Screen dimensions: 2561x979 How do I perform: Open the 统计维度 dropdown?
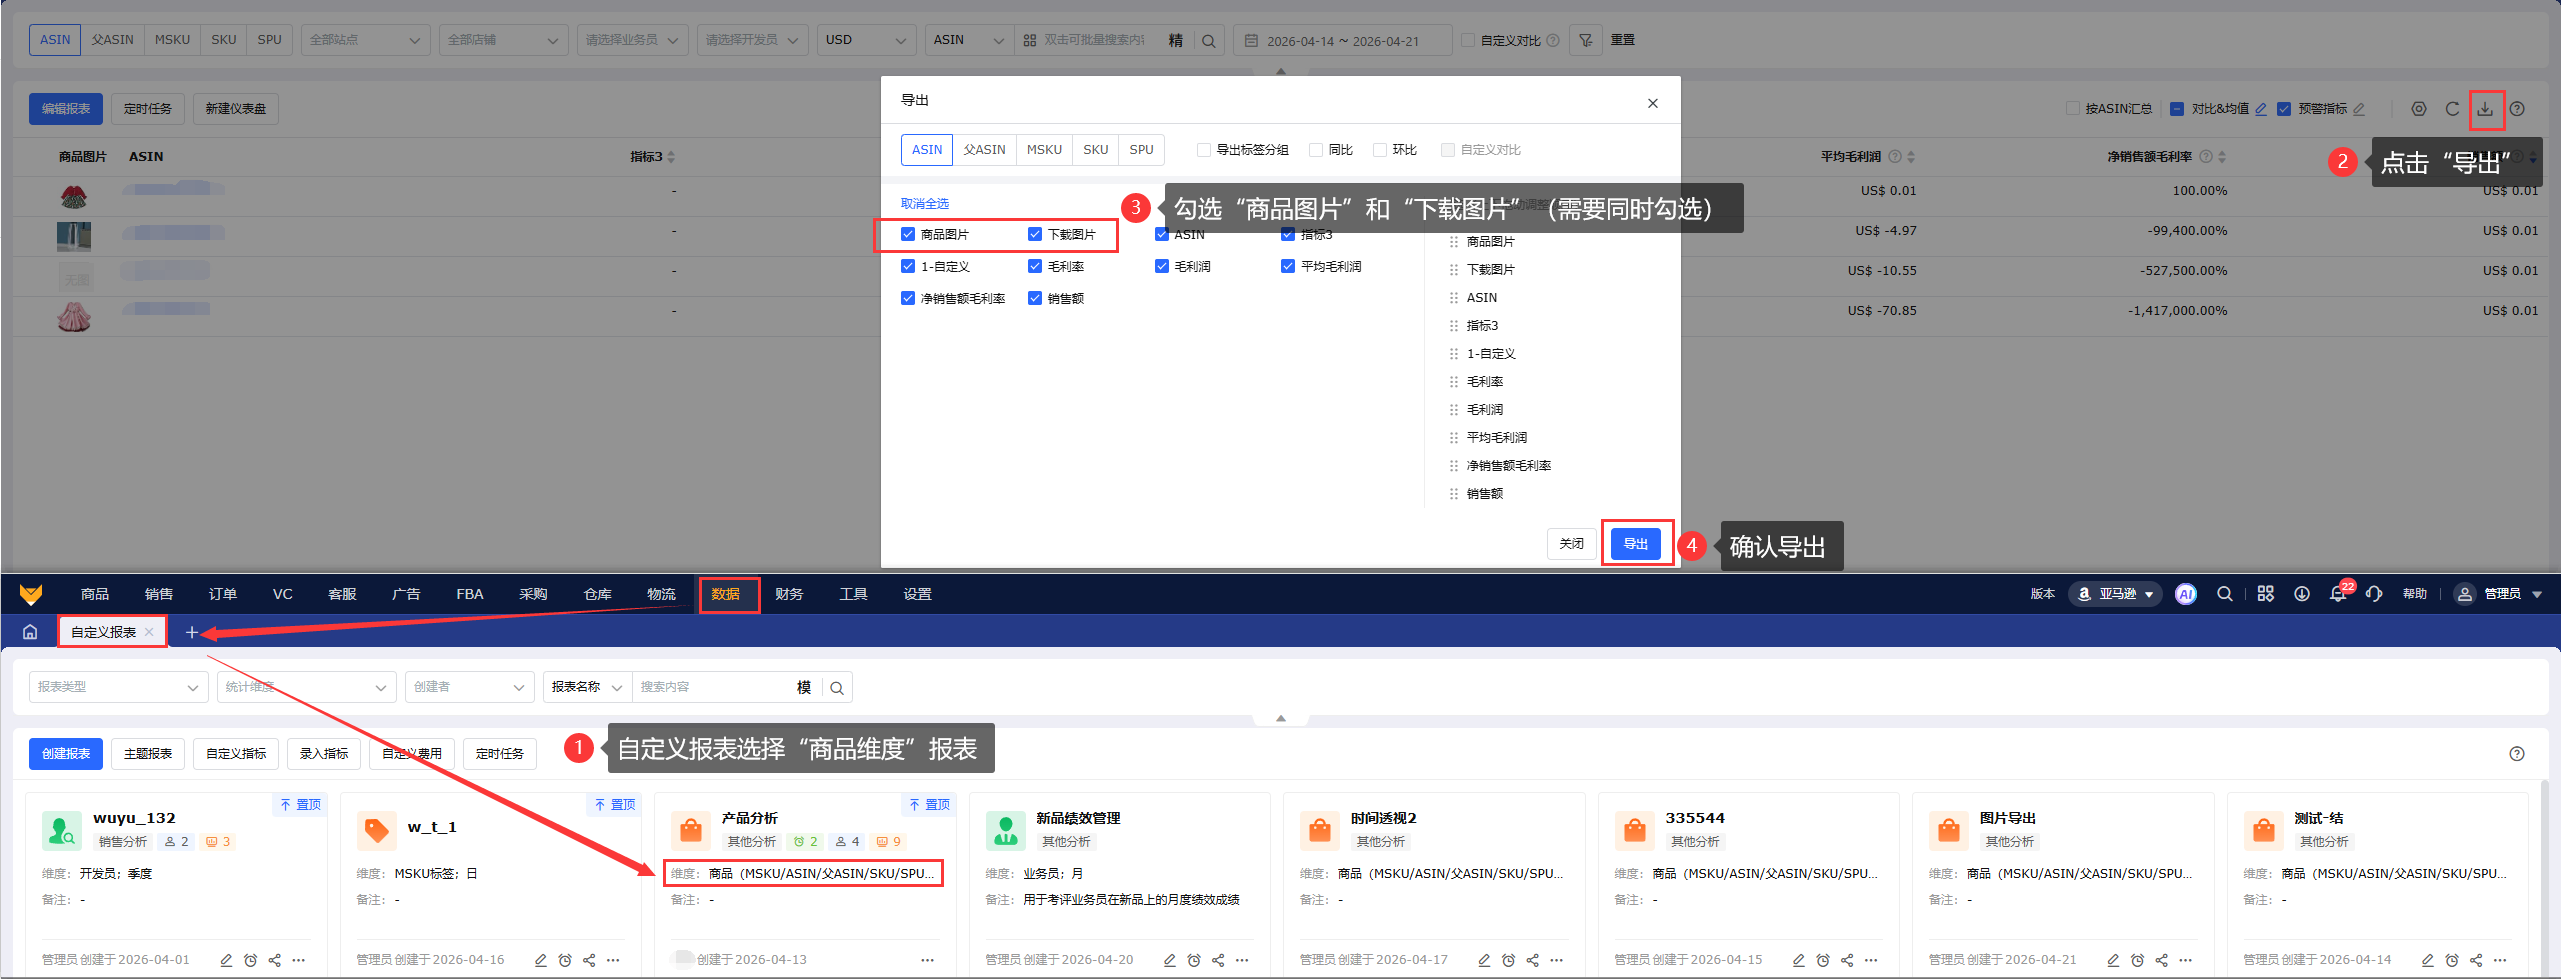pos(306,687)
